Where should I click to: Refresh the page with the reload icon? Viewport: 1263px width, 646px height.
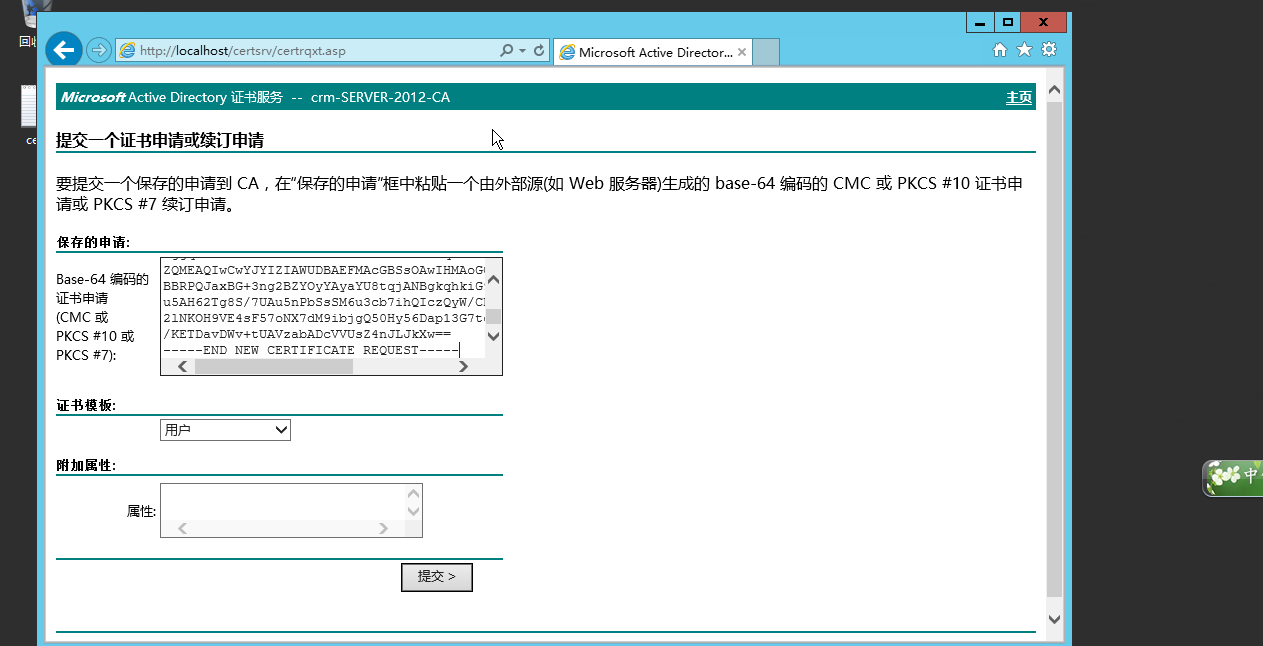(540, 50)
